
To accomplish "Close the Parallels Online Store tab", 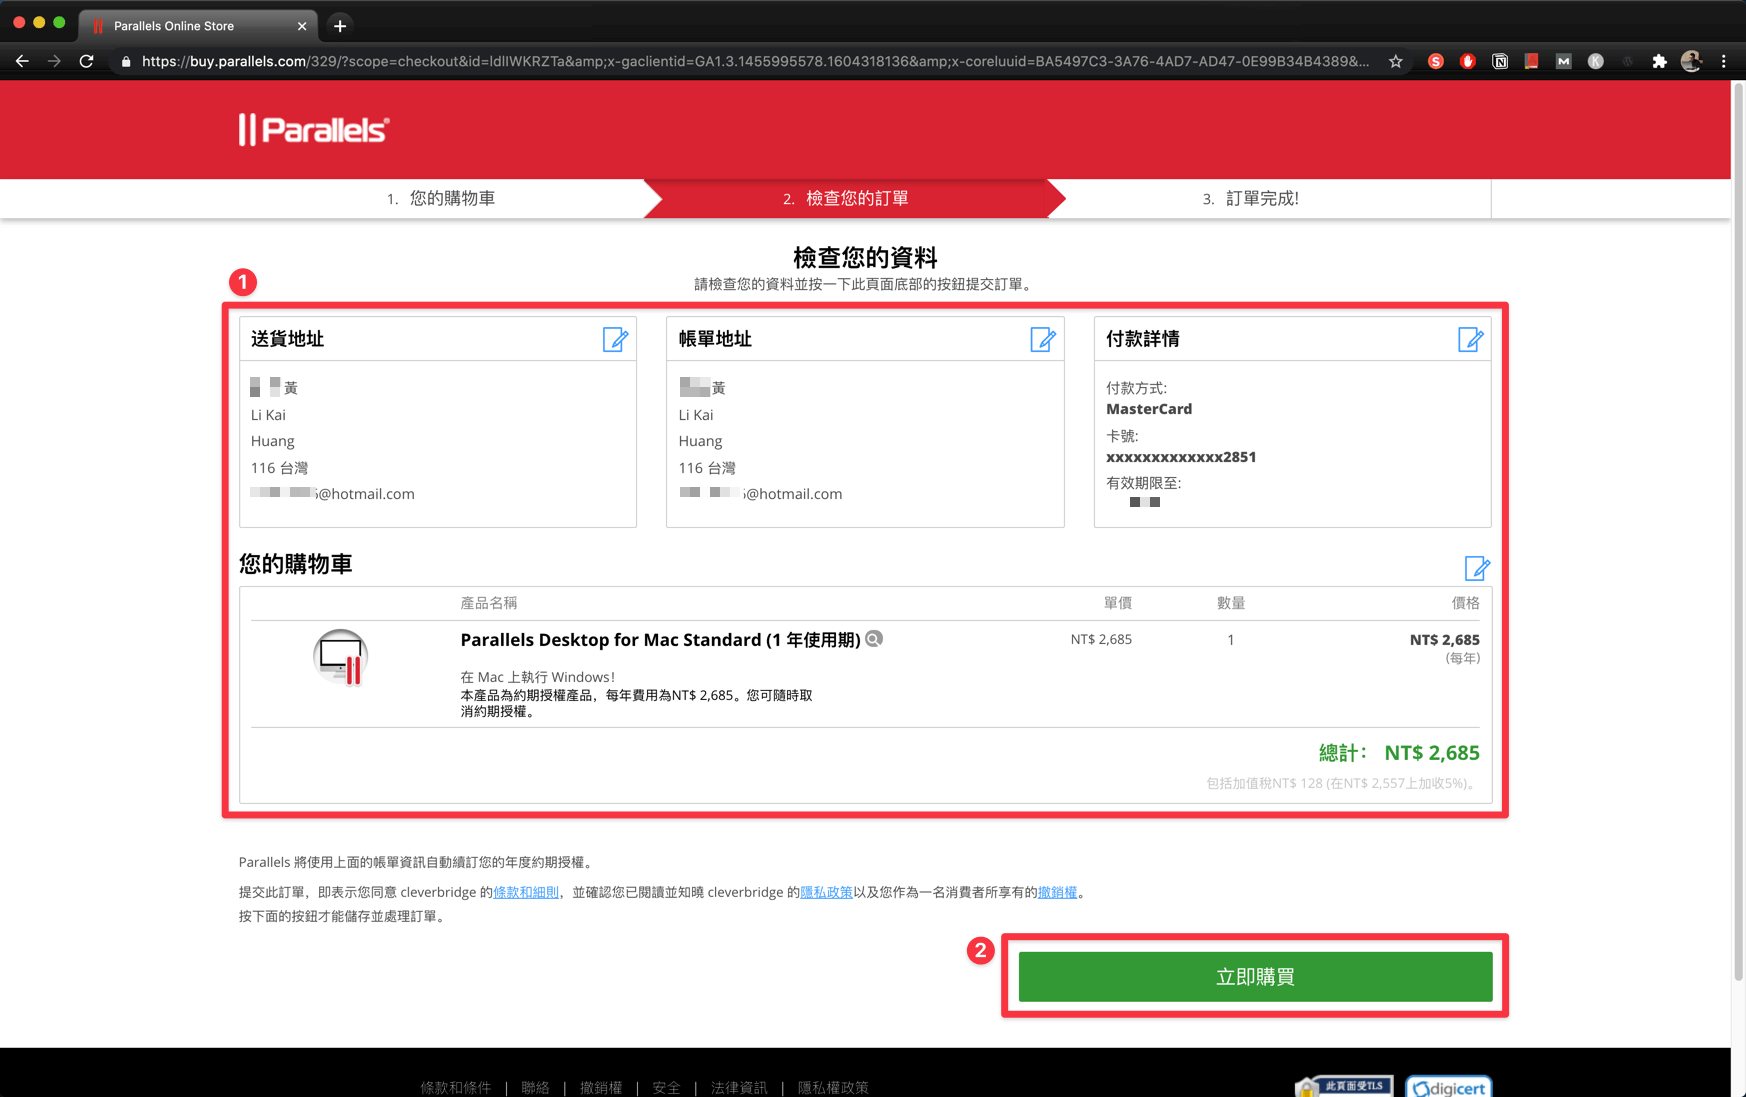I will click(x=302, y=26).
